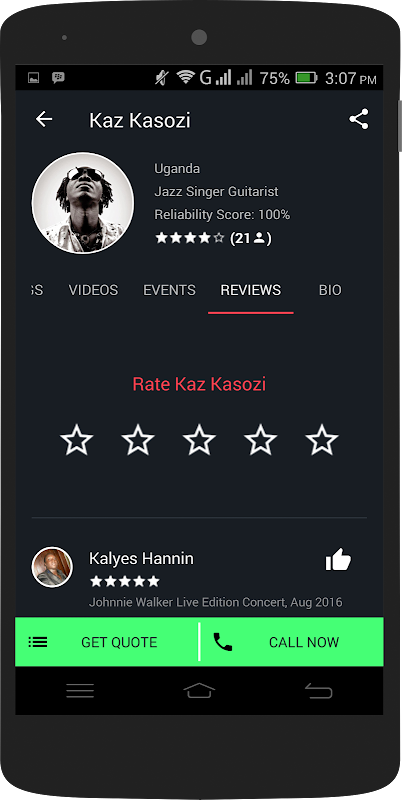Tap thumbs-up on Kalyes Hannin's review
Image resolution: width=402 pixels, height=800 pixels.
tap(338, 560)
